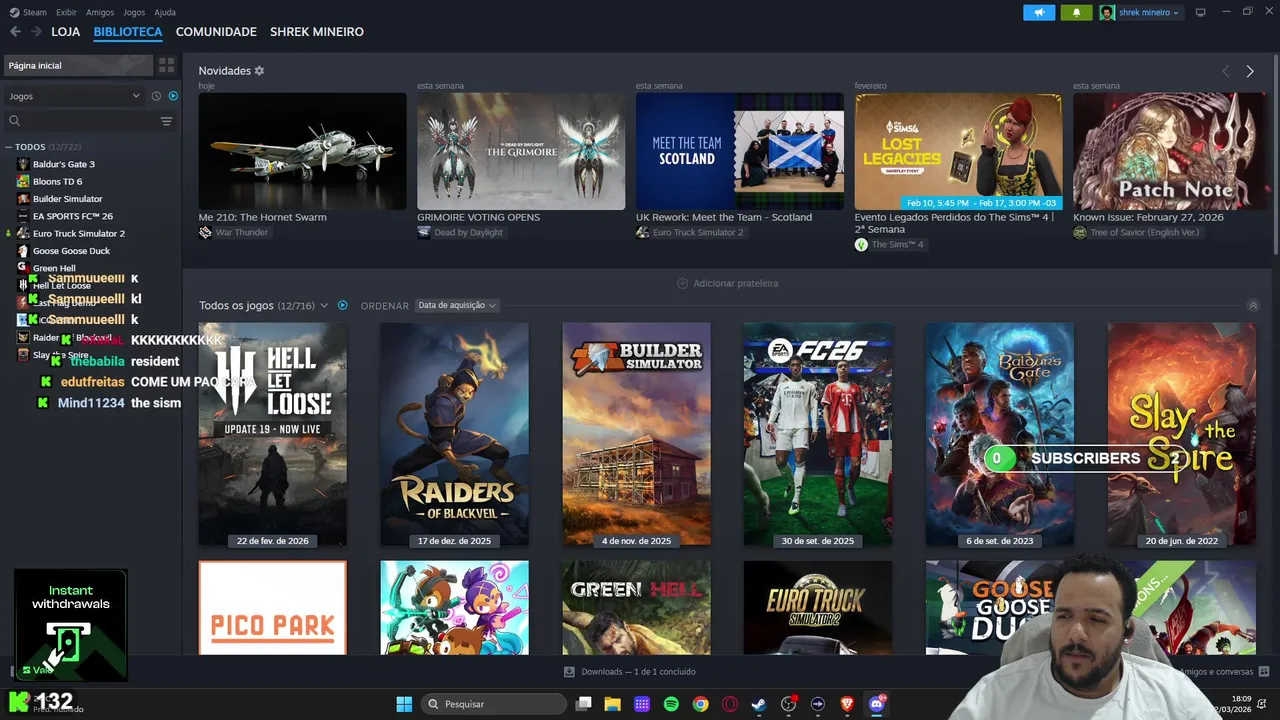Viewport: 1280px width, 720px height.
Task: Open the Amigos e conversas chat icon
Action: click(x=1264, y=672)
